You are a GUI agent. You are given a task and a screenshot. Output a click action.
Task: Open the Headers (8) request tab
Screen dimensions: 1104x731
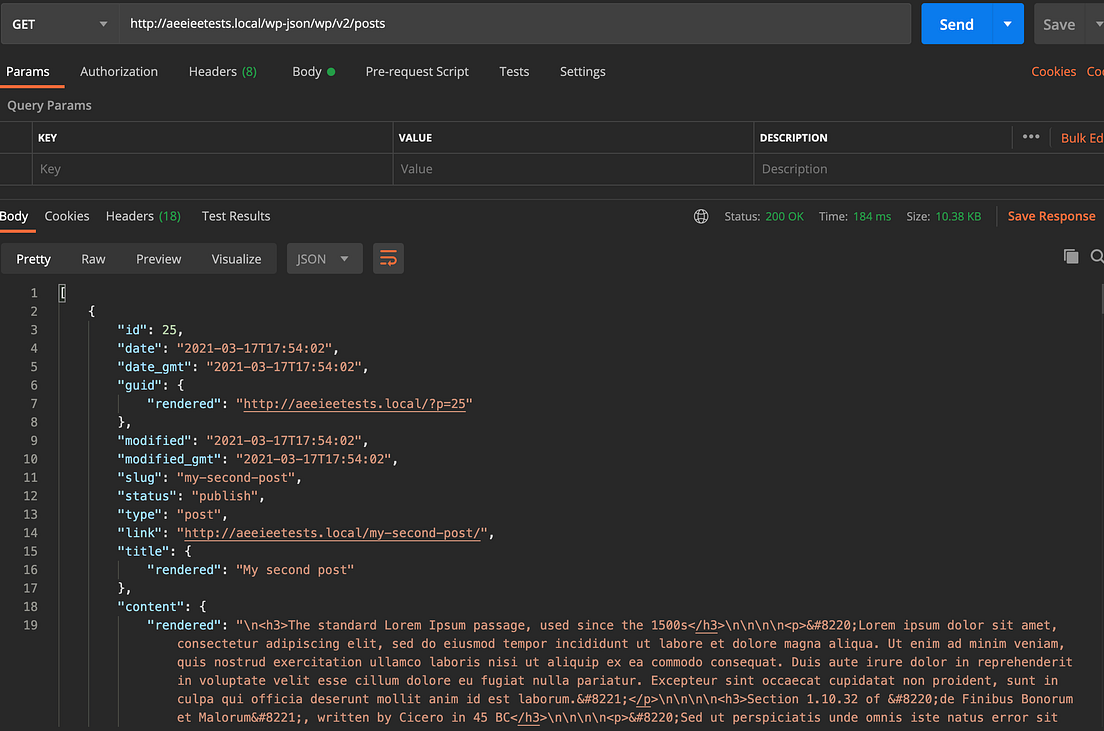pyautogui.click(x=222, y=71)
